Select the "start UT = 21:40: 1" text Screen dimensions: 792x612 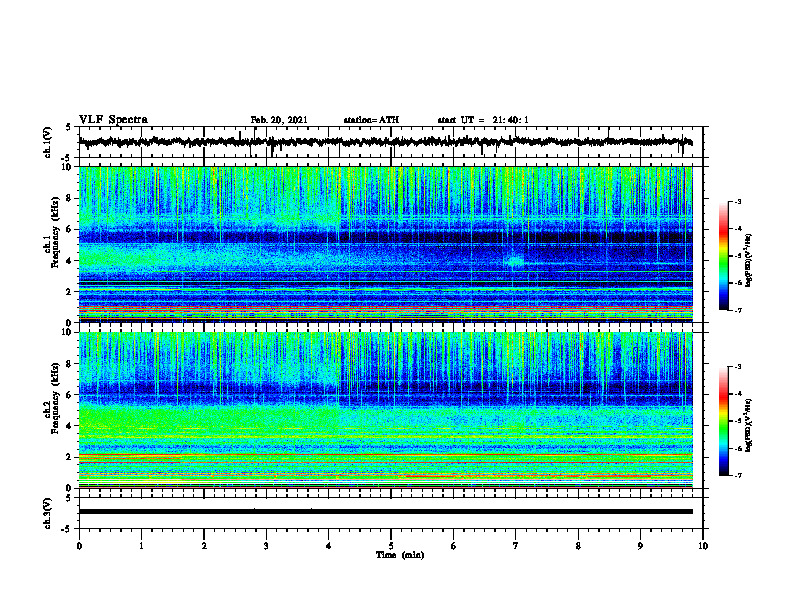[x=483, y=120]
